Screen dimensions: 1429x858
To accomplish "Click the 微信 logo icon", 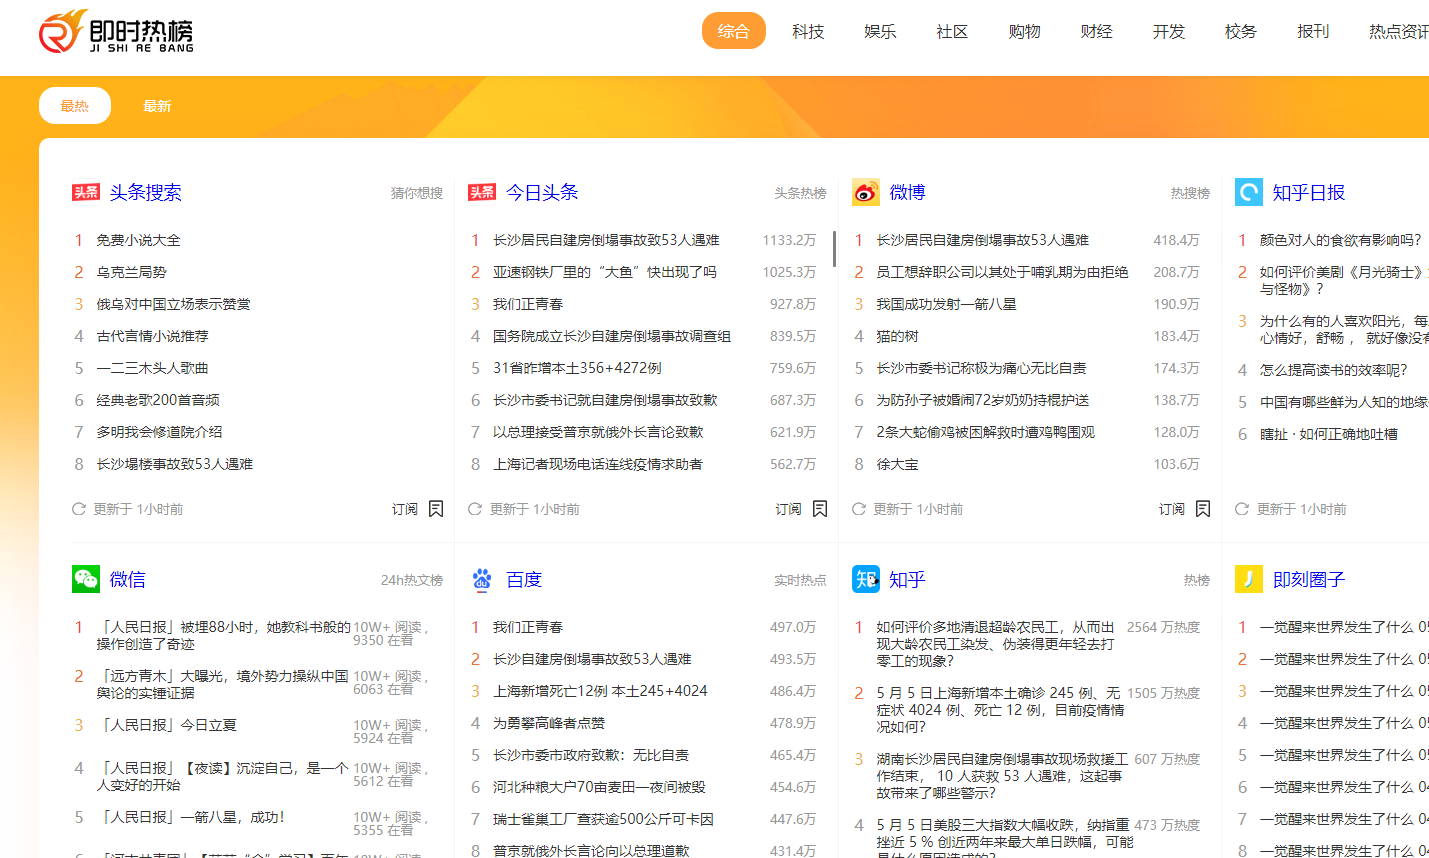I will [86, 579].
